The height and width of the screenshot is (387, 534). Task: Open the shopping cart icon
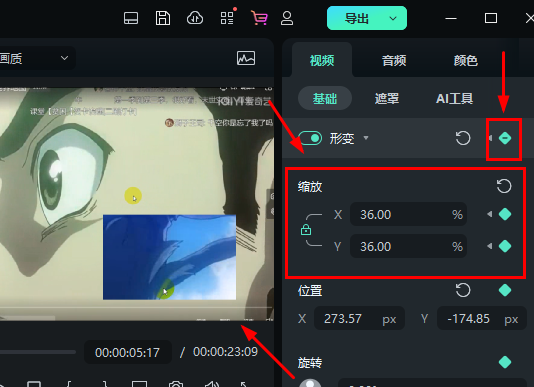click(259, 18)
